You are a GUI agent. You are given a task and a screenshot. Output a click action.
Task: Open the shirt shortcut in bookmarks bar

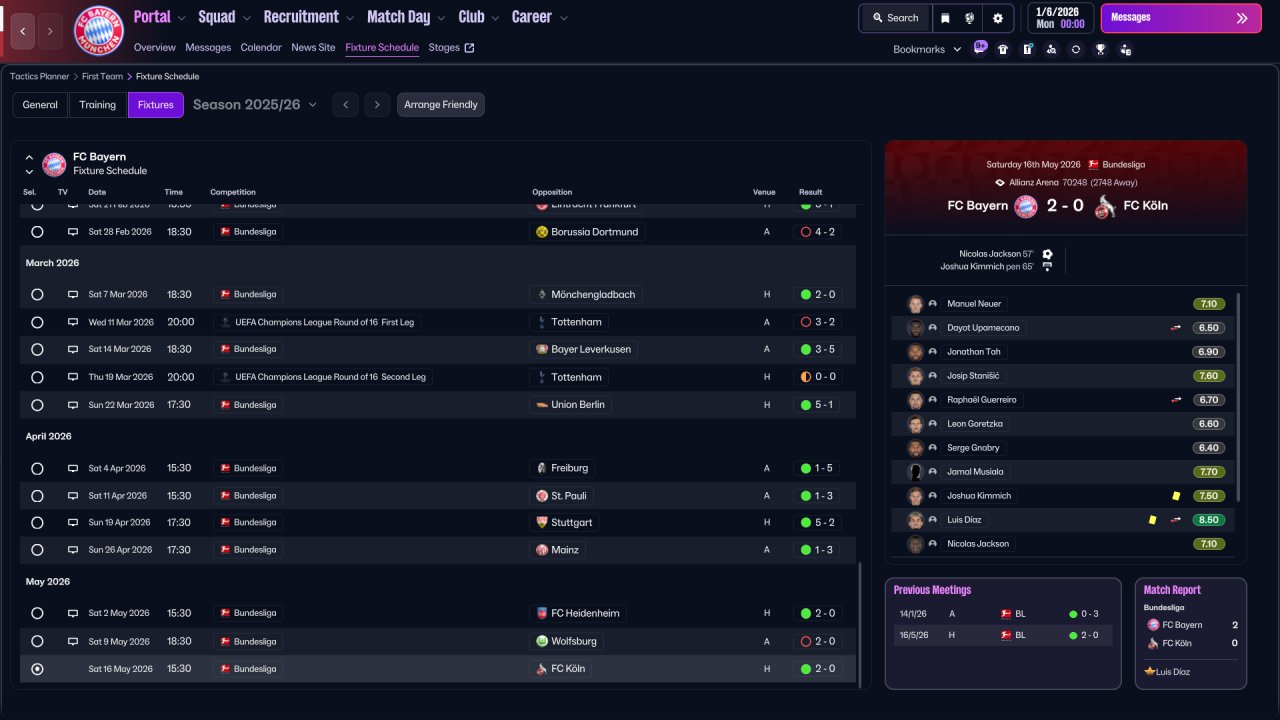click(x=1003, y=49)
